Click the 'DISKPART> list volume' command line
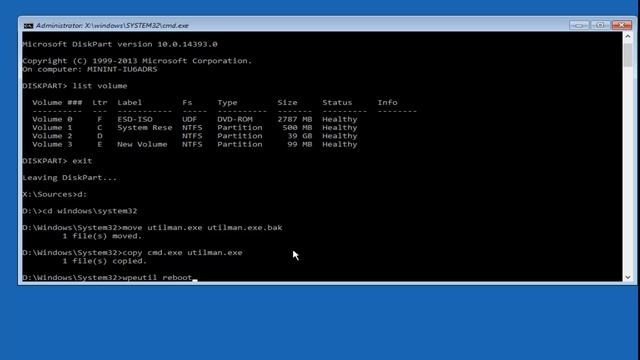Image resolution: width=640 pixels, height=360 pixels. [x=75, y=86]
